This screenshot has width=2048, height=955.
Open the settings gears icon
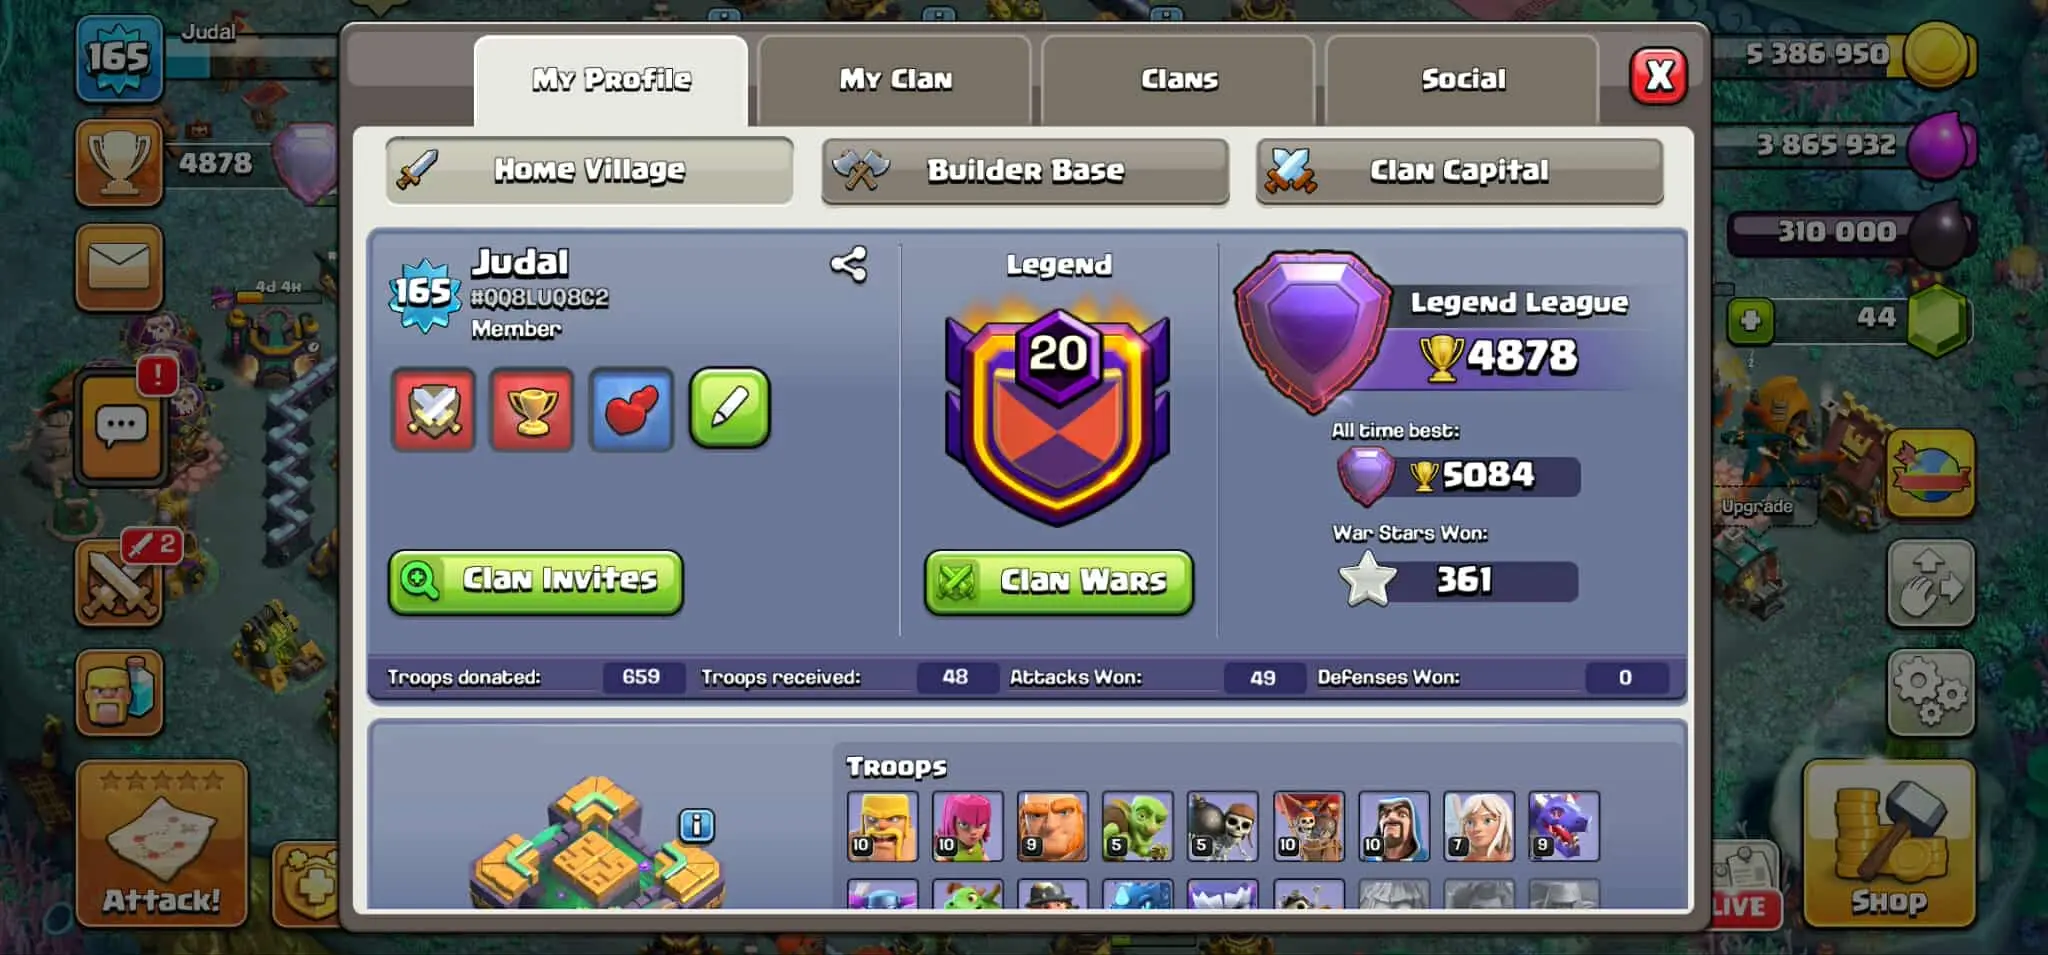(x=1930, y=692)
